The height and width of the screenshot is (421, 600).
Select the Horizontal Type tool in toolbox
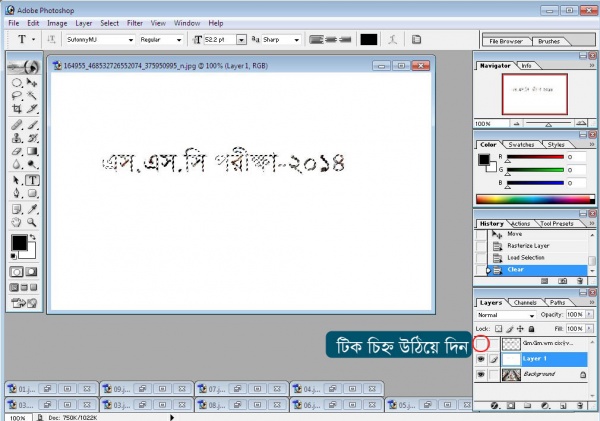pyautogui.click(x=32, y=180)
